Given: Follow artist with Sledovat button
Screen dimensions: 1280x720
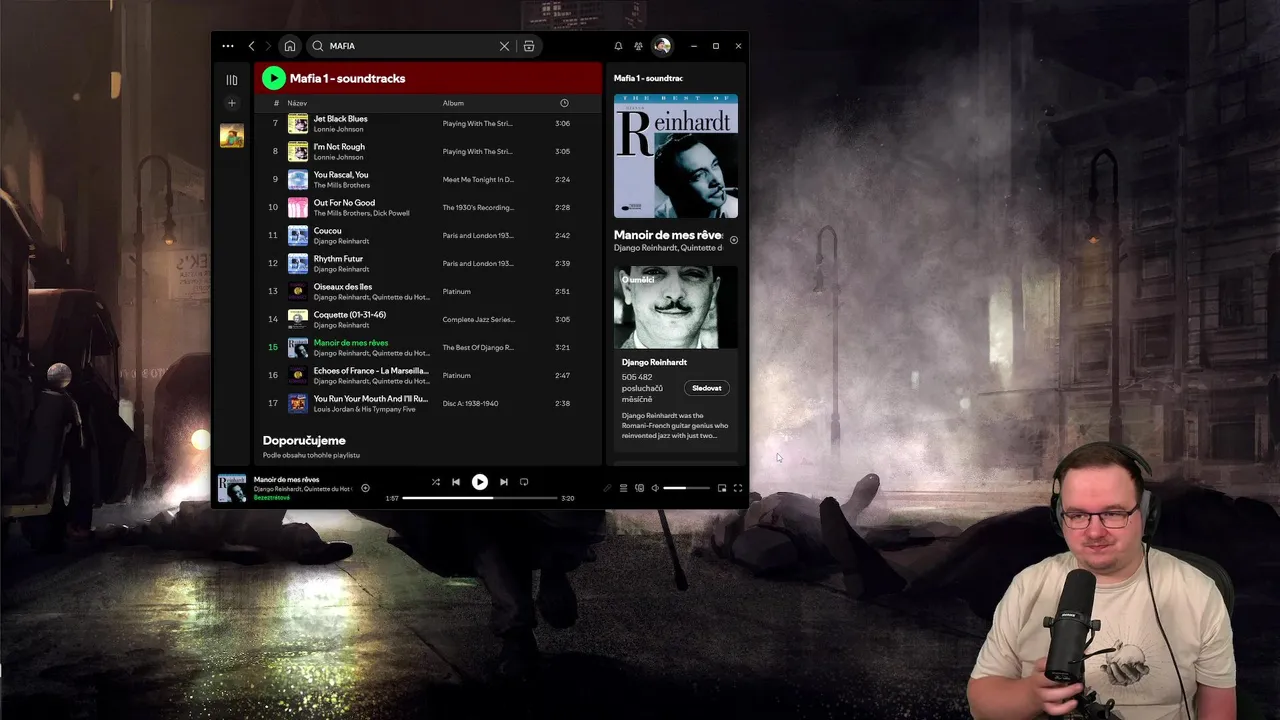Looking at the screenshot, I should pyautogui.click(x=706, y=388).
